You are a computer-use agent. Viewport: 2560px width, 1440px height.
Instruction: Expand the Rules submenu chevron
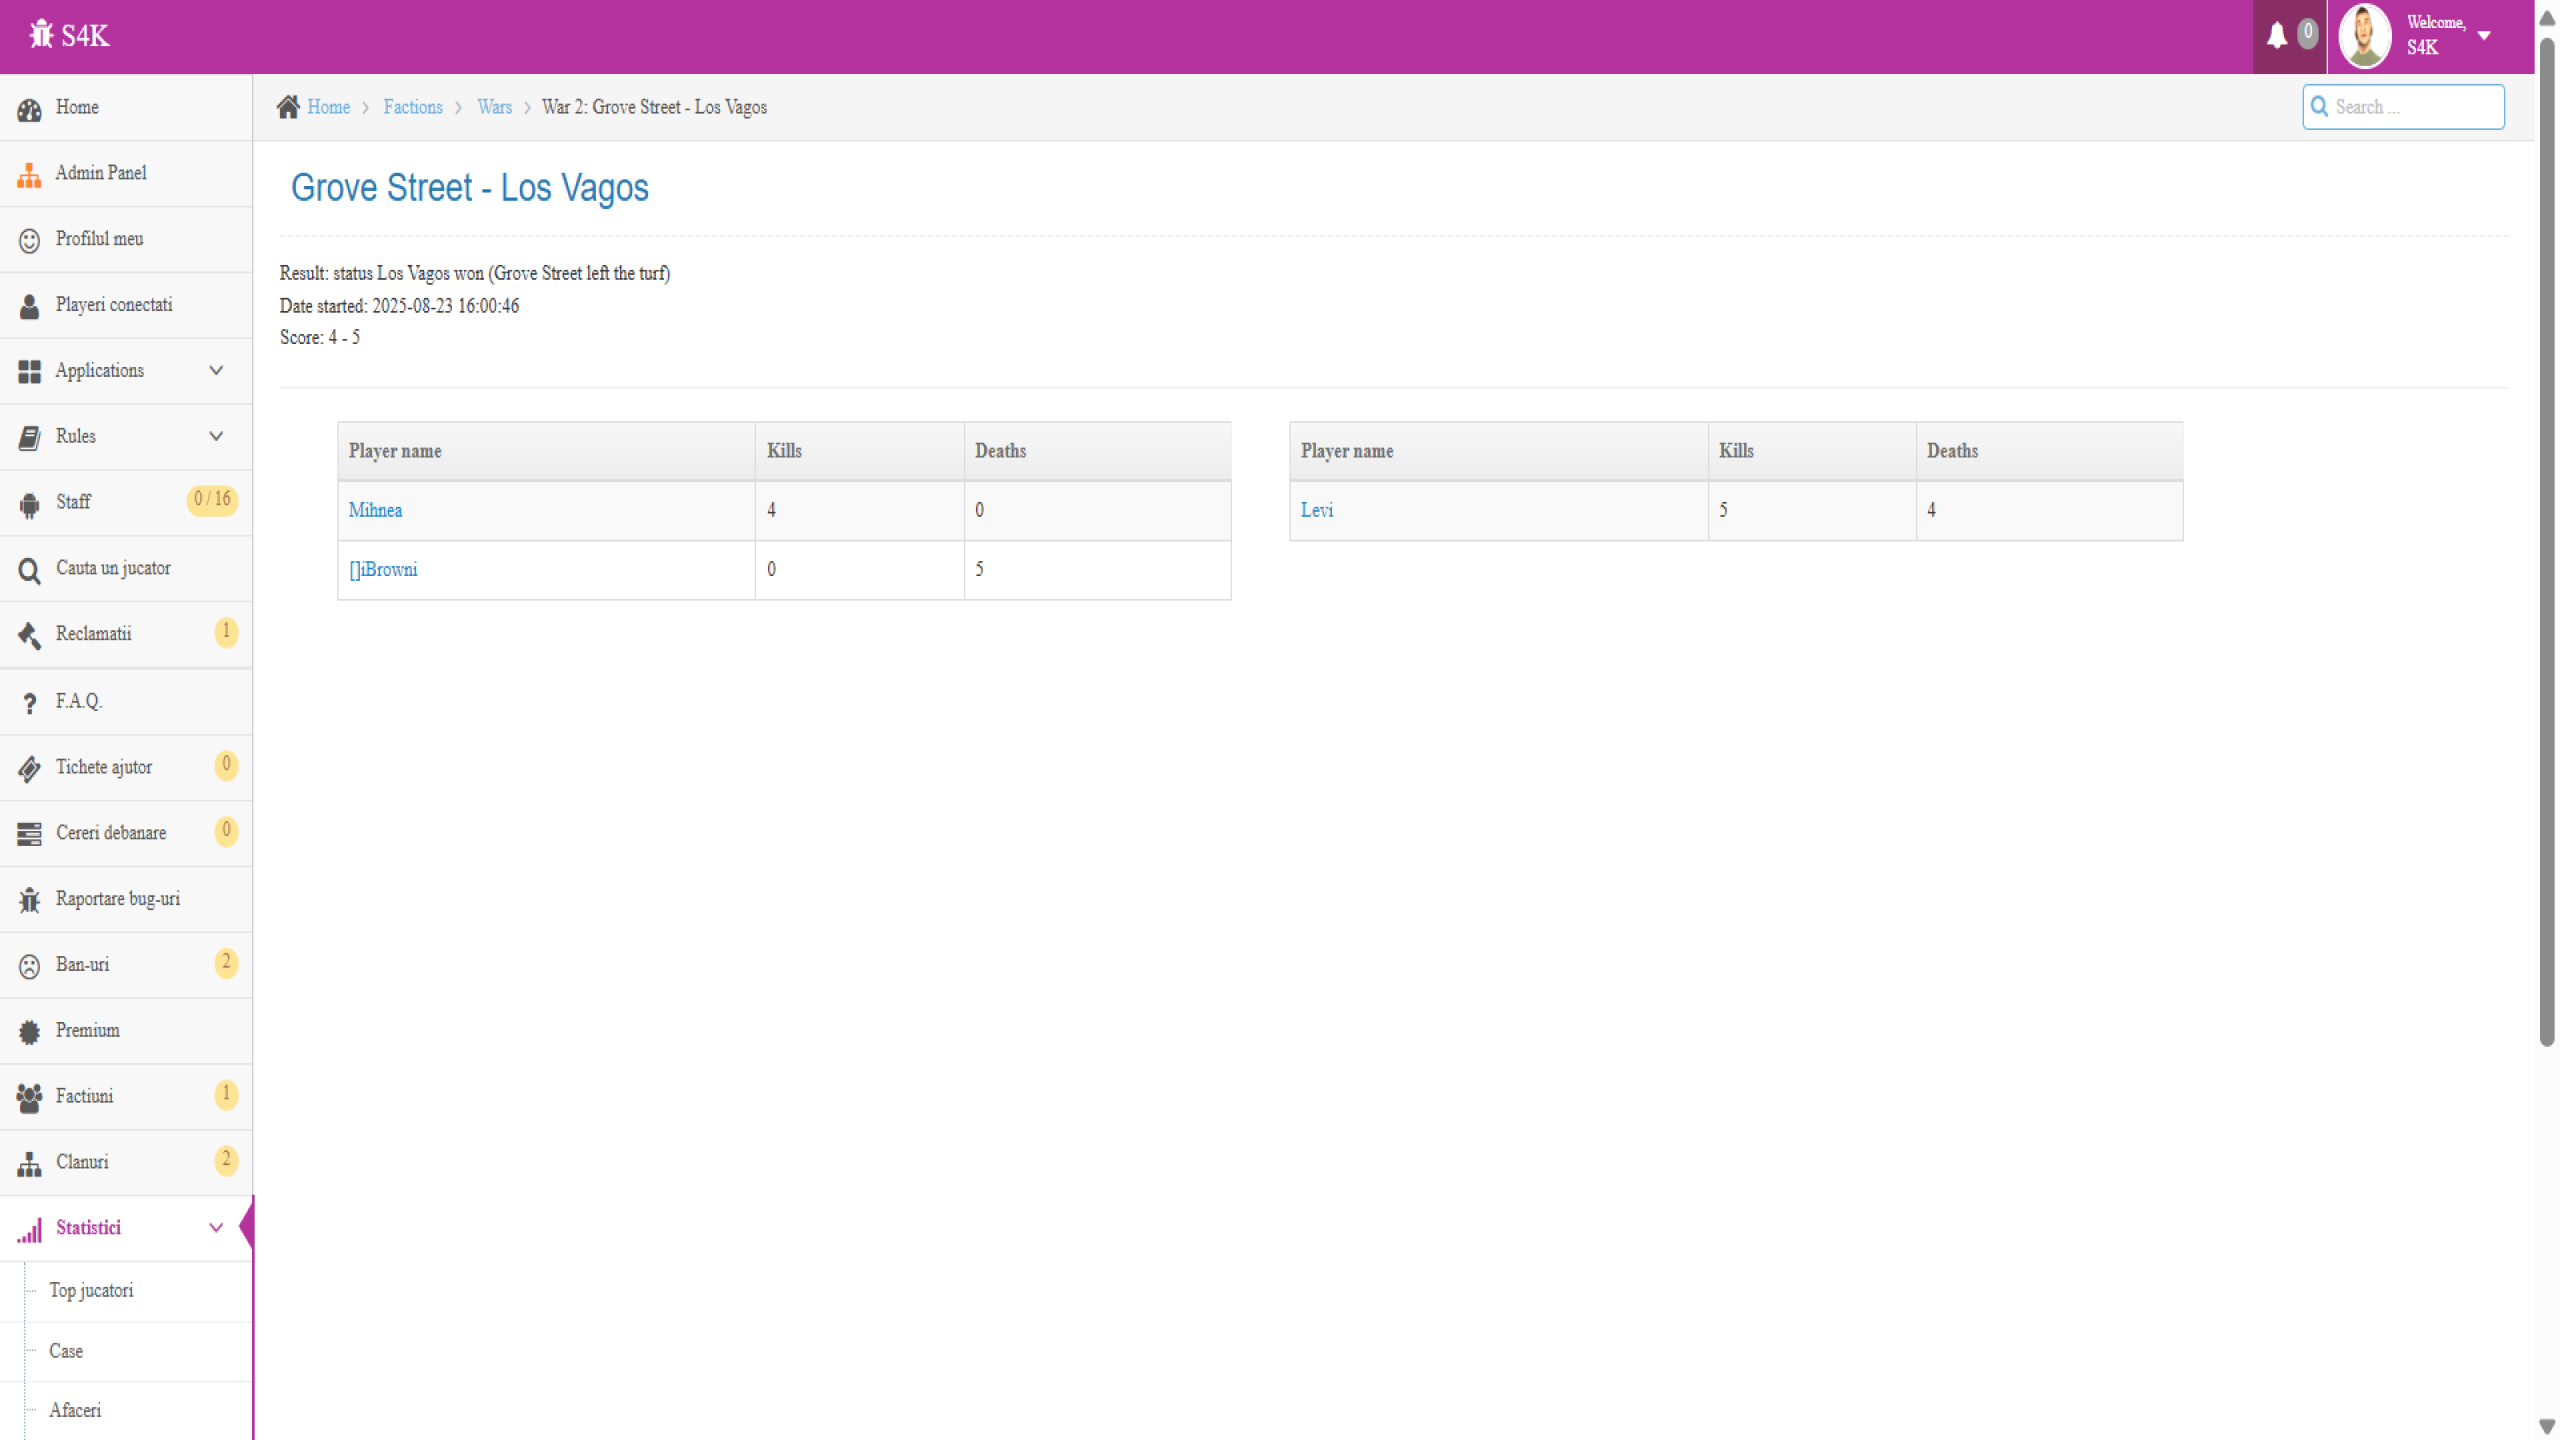coord(216,437)
